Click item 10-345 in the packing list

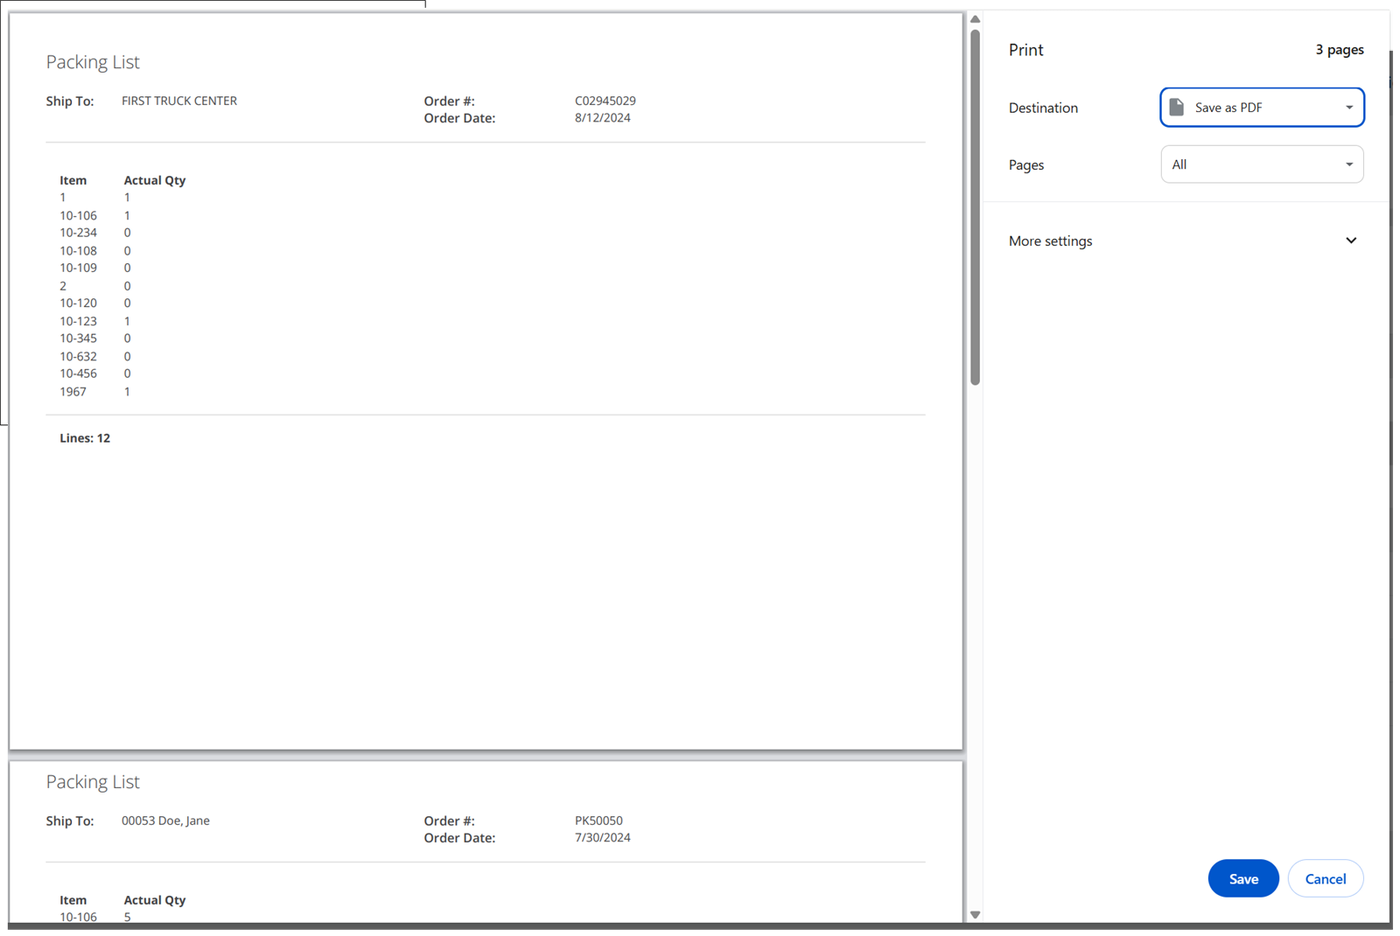coord(78,338)
